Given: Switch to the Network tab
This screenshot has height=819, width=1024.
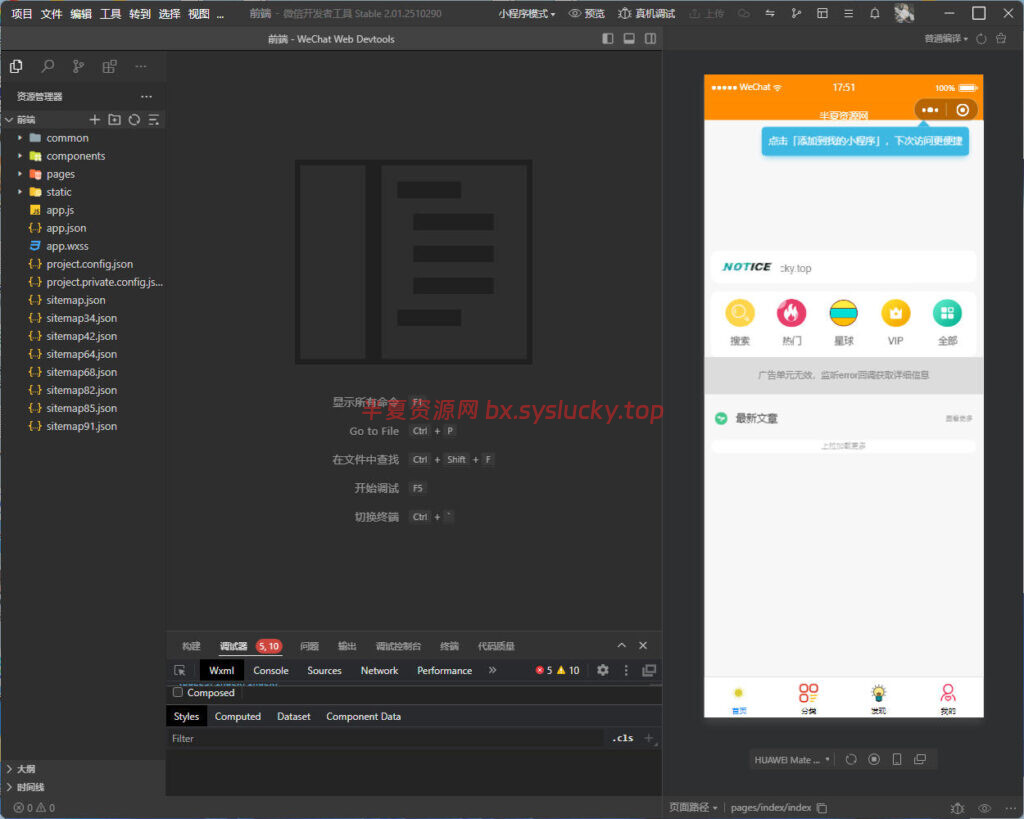Looking at the screenshot, I should tap(379, 671).
